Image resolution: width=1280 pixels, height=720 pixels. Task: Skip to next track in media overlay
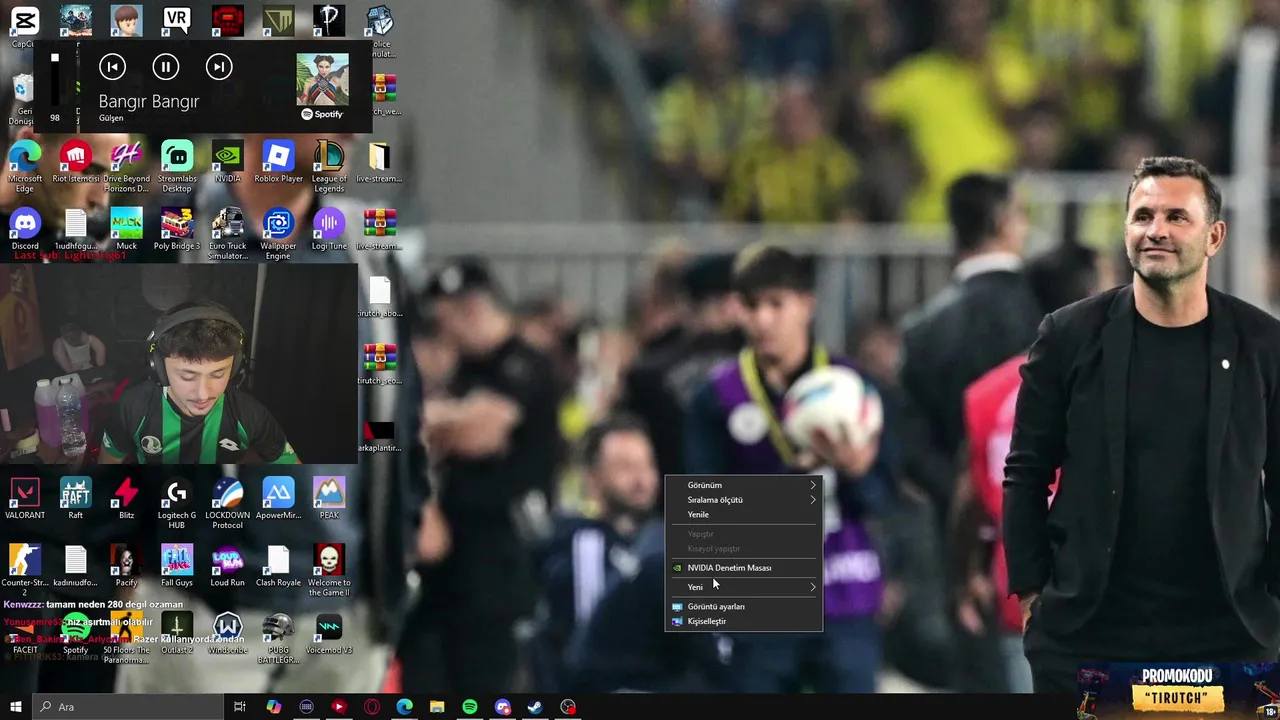tap(219, 67)
